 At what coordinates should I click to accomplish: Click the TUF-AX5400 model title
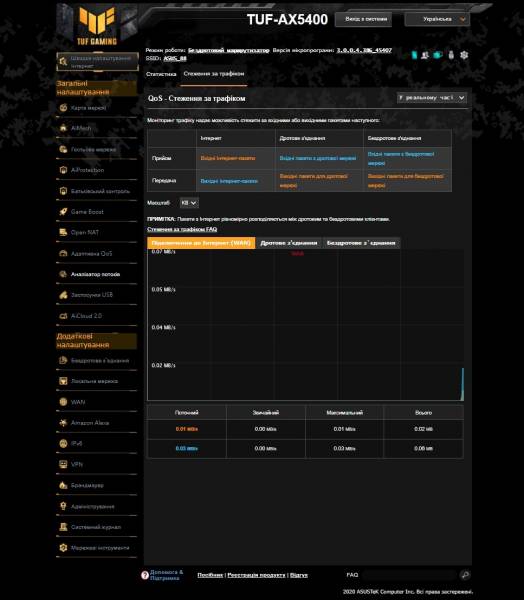[x=287, y=20]
